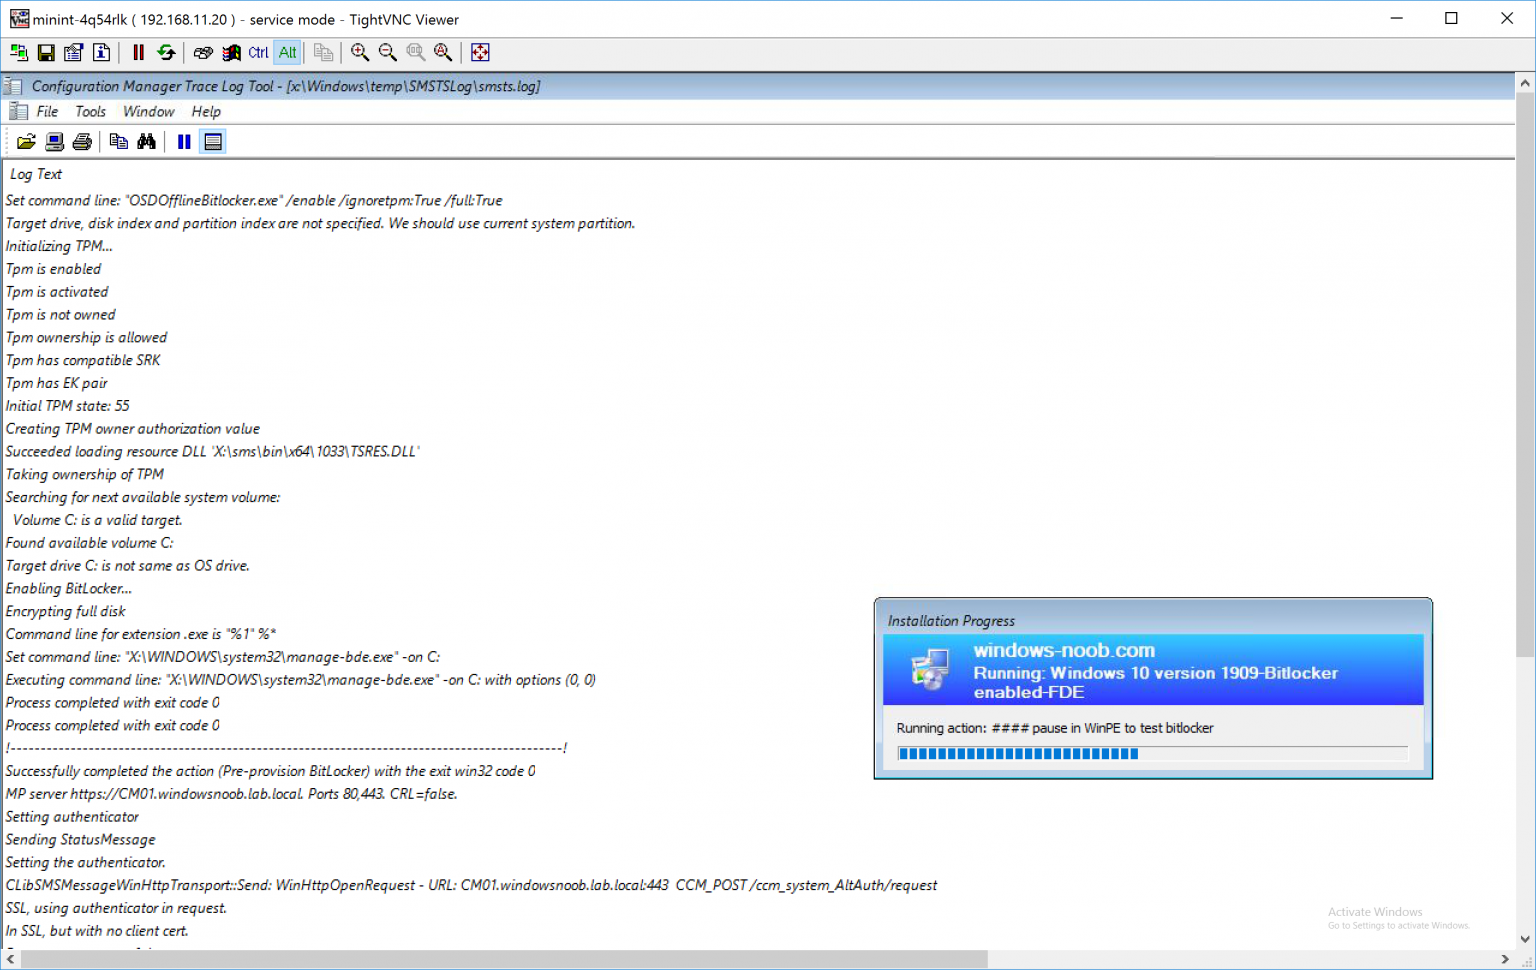Open the File menu in Trace Log Tool

[x=47, y=112]
